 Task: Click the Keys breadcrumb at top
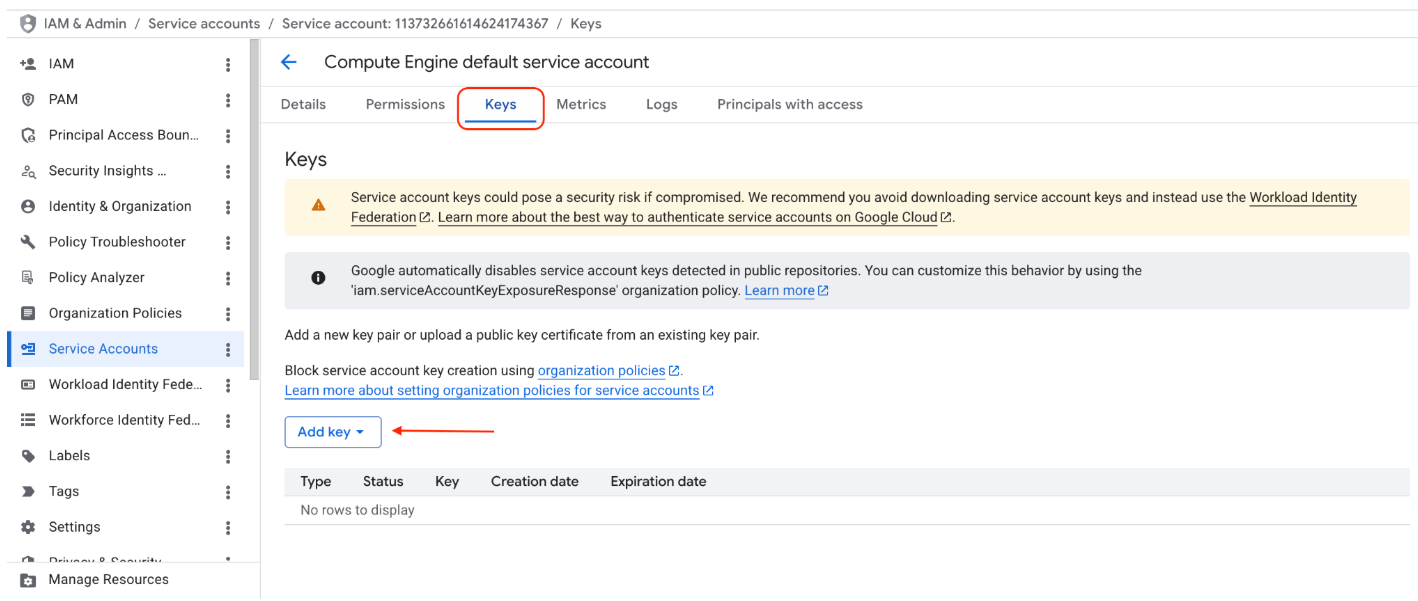point(586,23)
